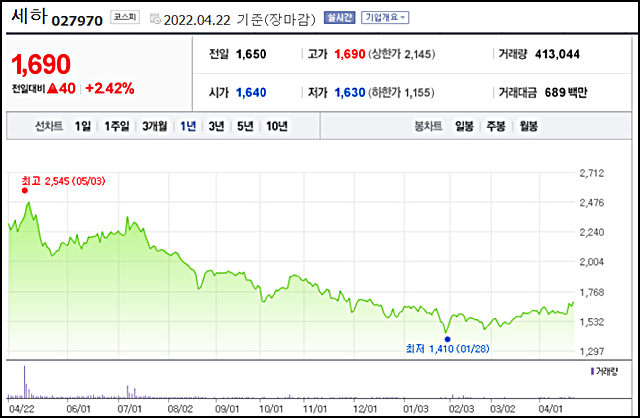Click the stock name 세하

pos(29,16)
